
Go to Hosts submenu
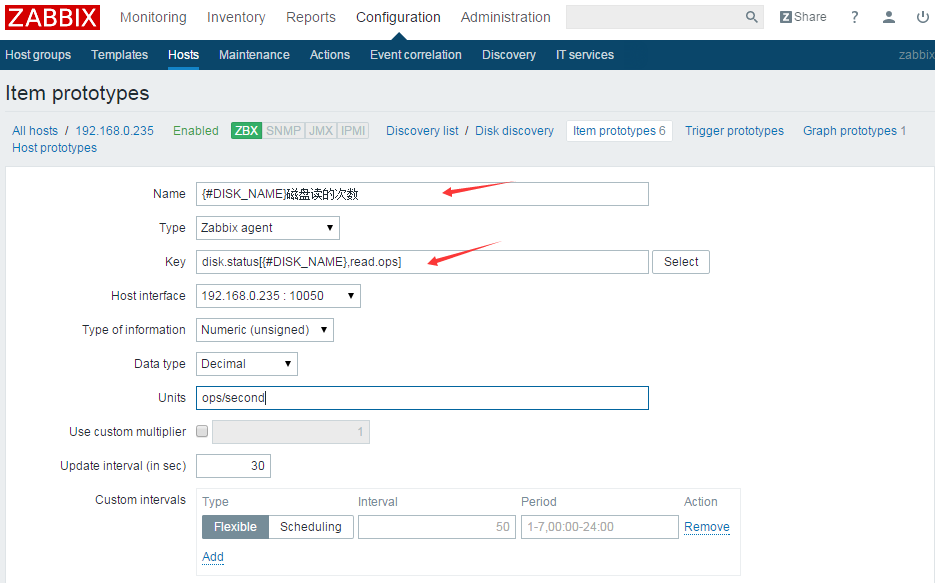pos(183,55)
